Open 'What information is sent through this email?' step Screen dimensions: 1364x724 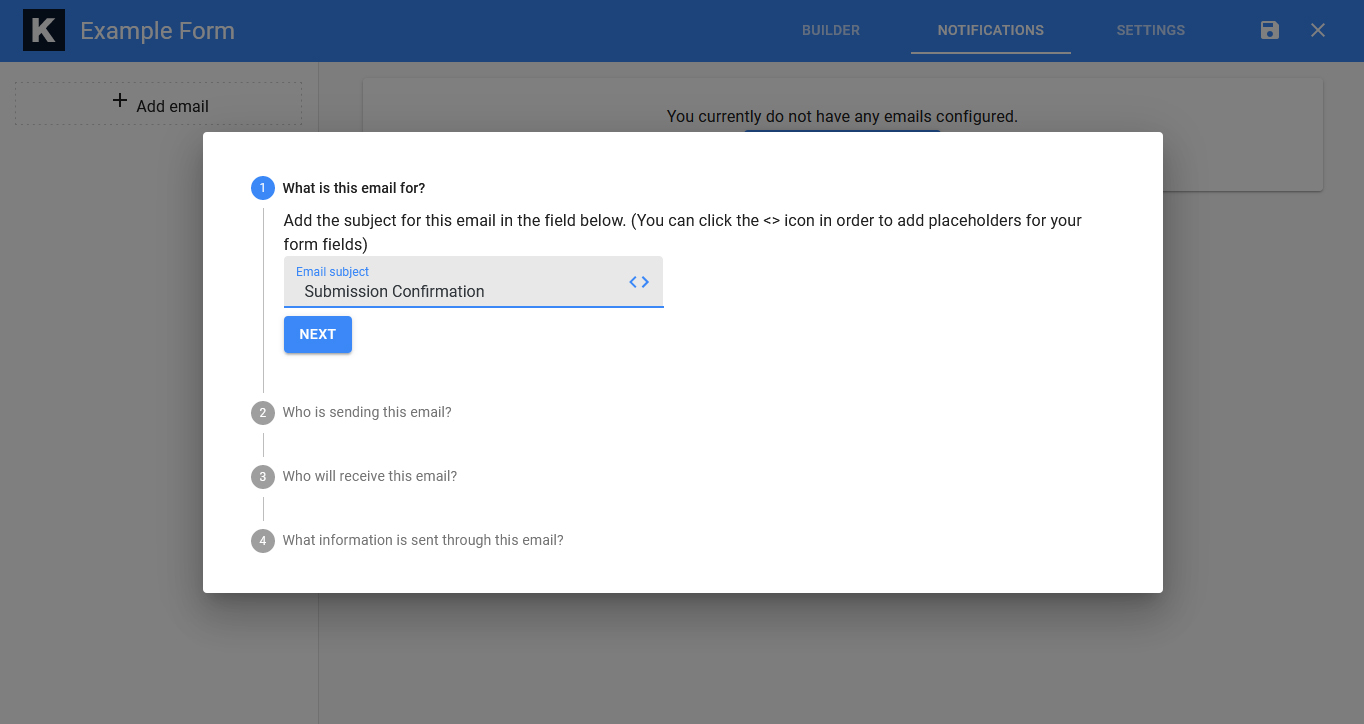tap(423, 540)
